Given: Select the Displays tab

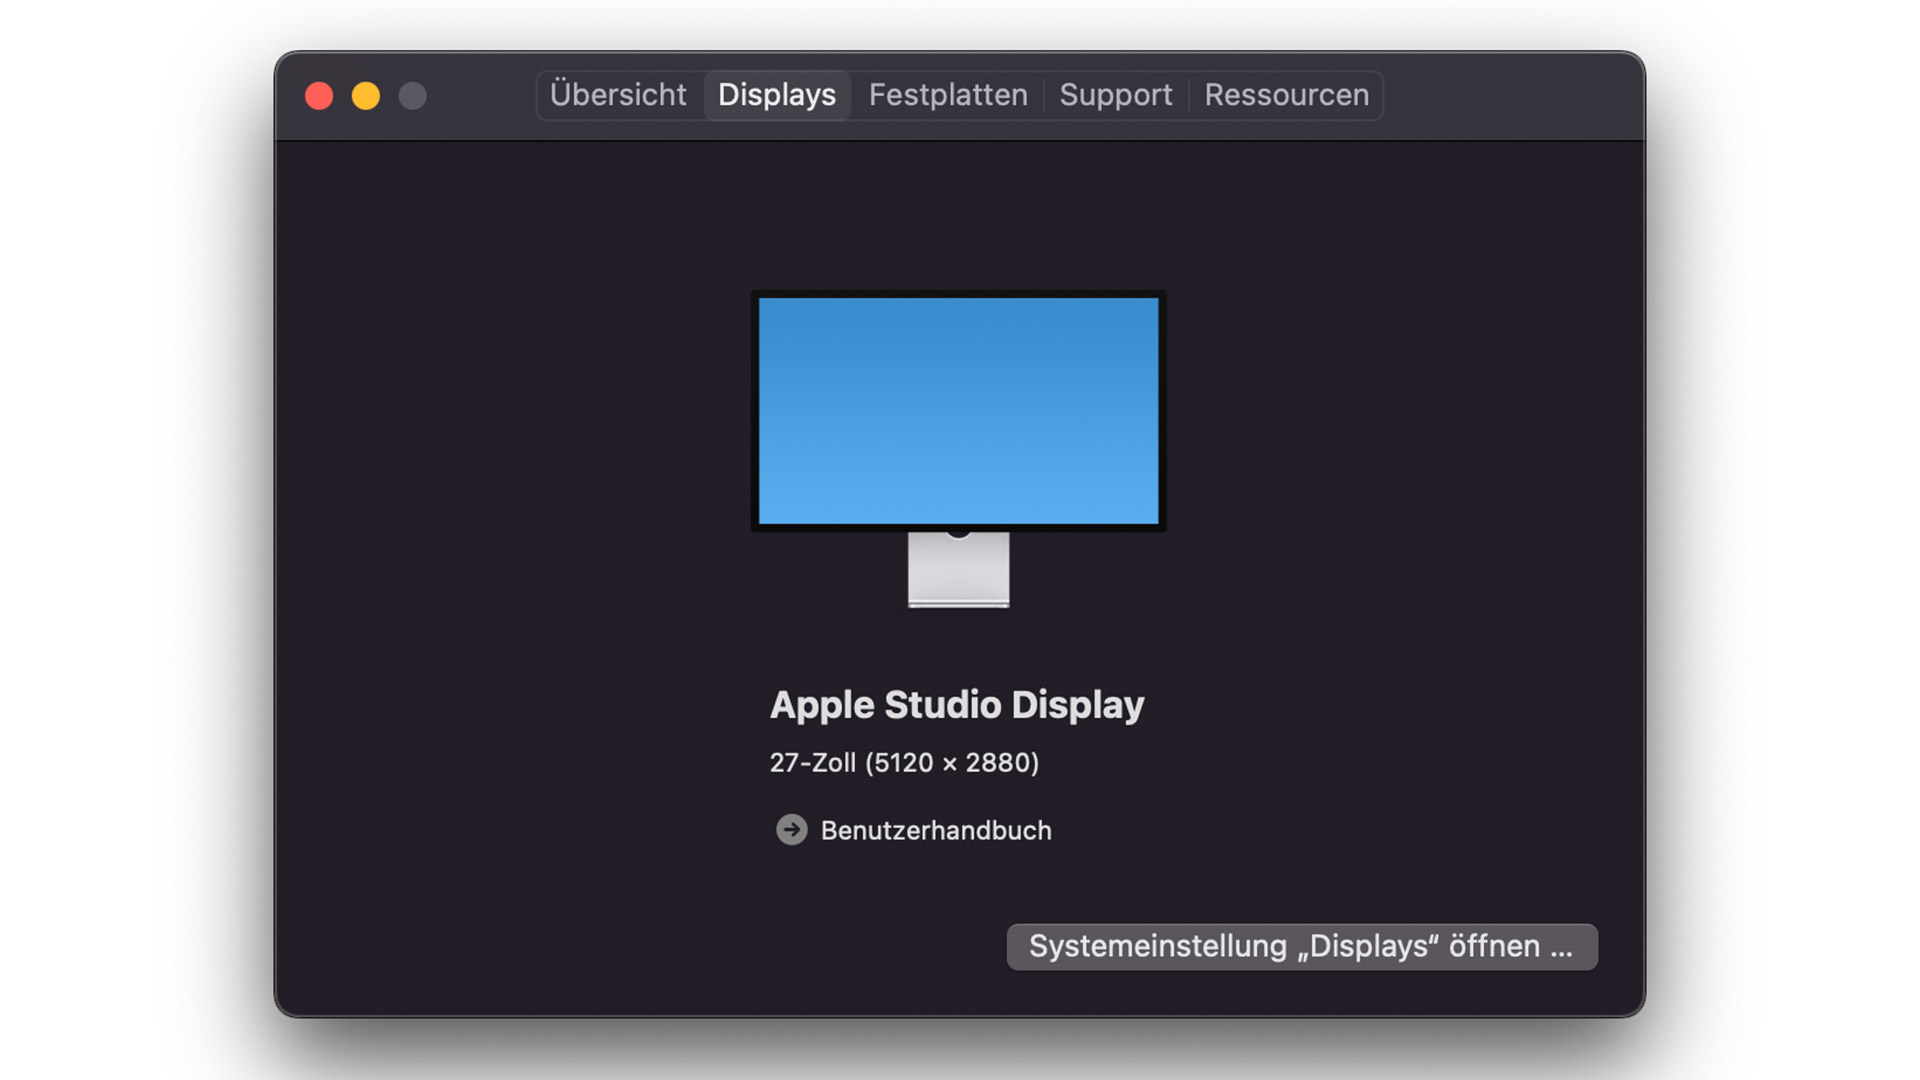Looking at the screenshot, I should coord(777,95).
